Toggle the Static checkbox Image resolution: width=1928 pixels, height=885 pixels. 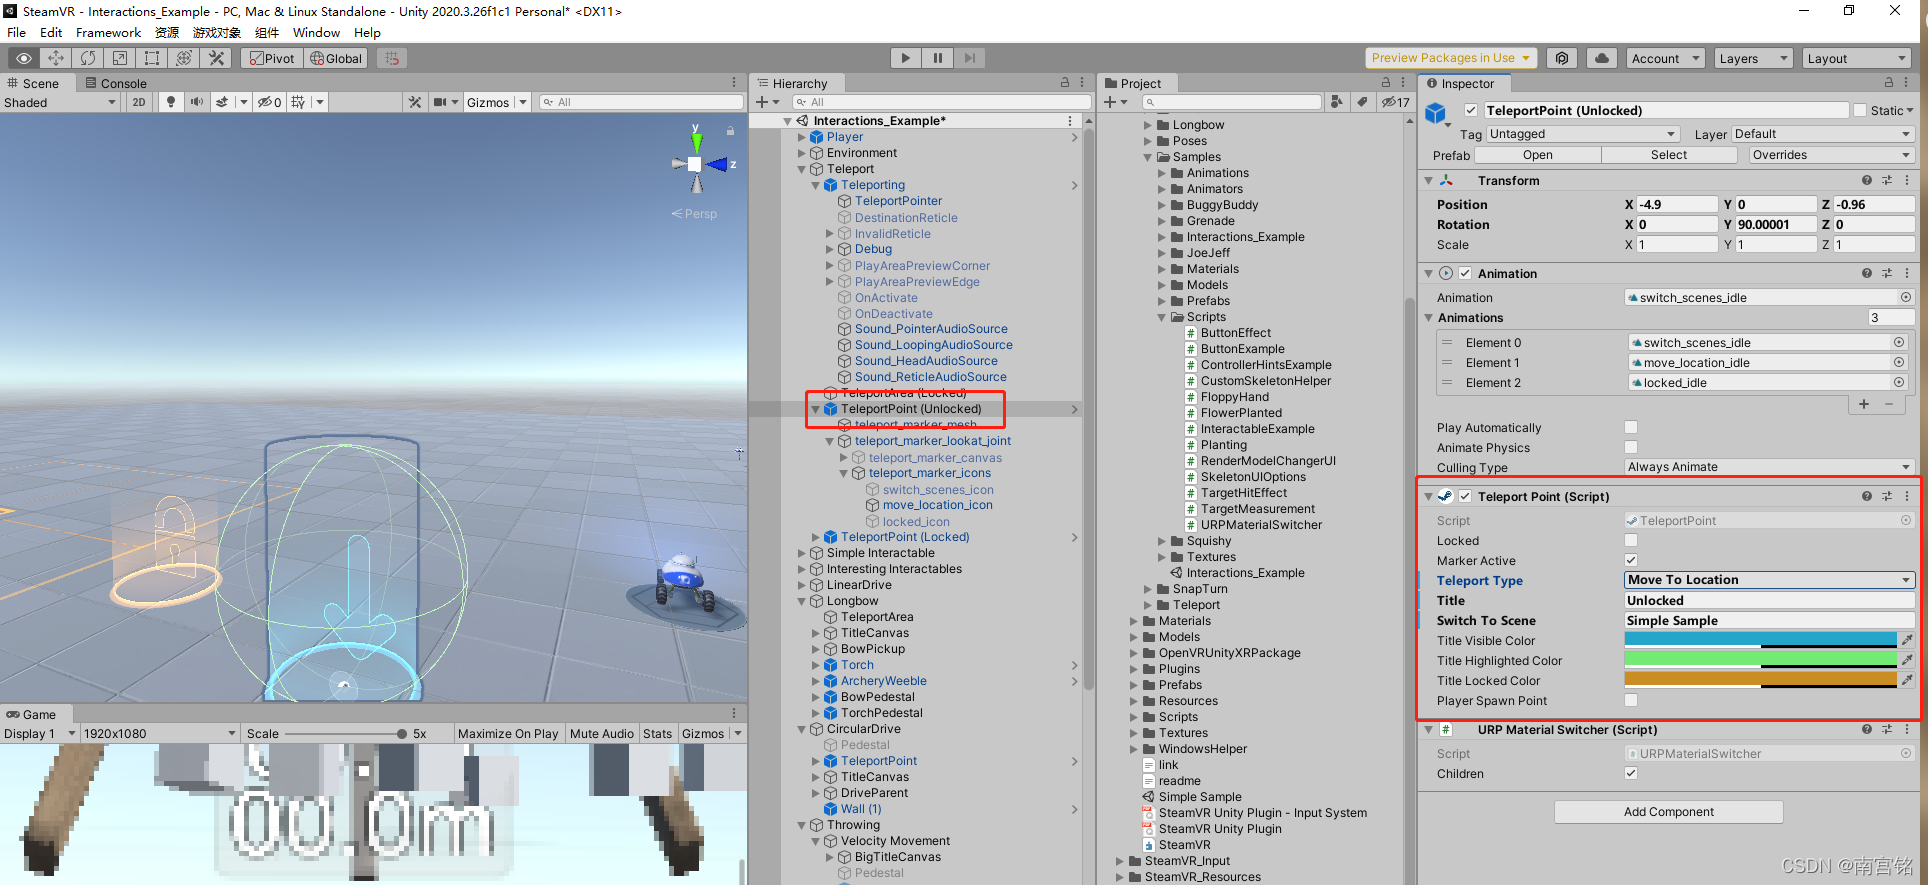point(1860,110)
